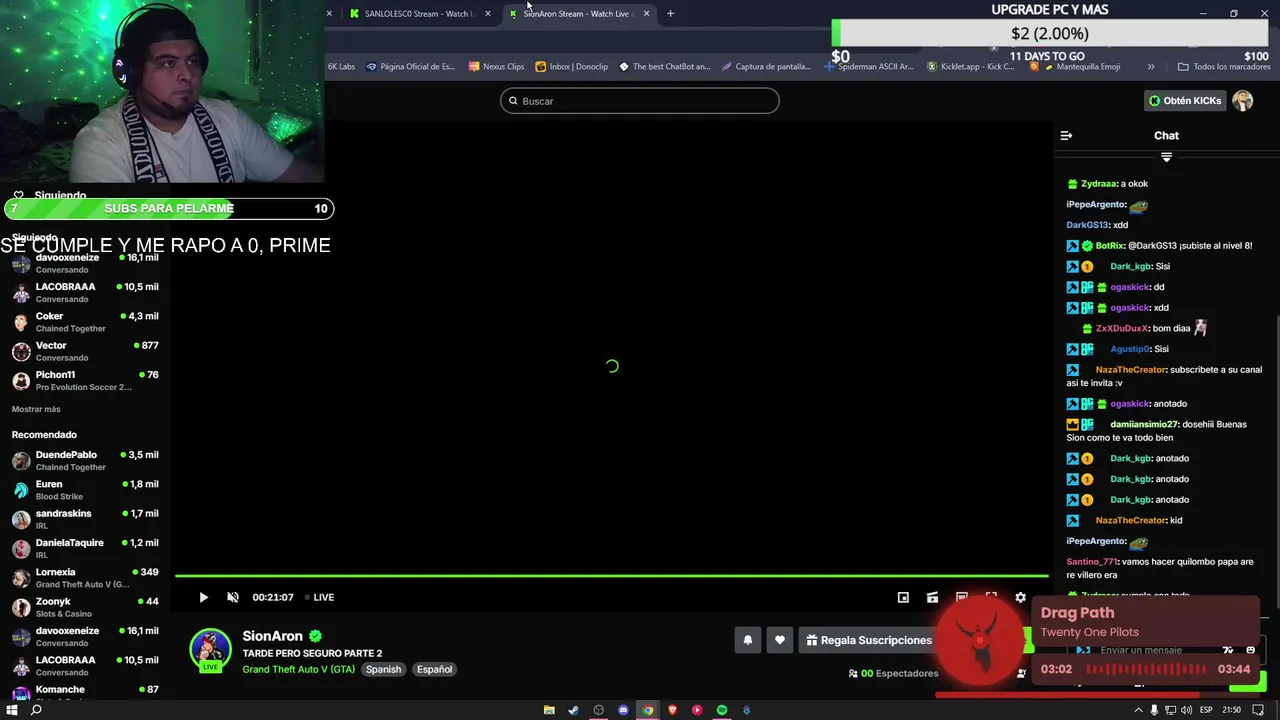Click the UPGRADE PC donation goal bar
This screenshot has height=720, width=1280.
tap(1049, 34)
